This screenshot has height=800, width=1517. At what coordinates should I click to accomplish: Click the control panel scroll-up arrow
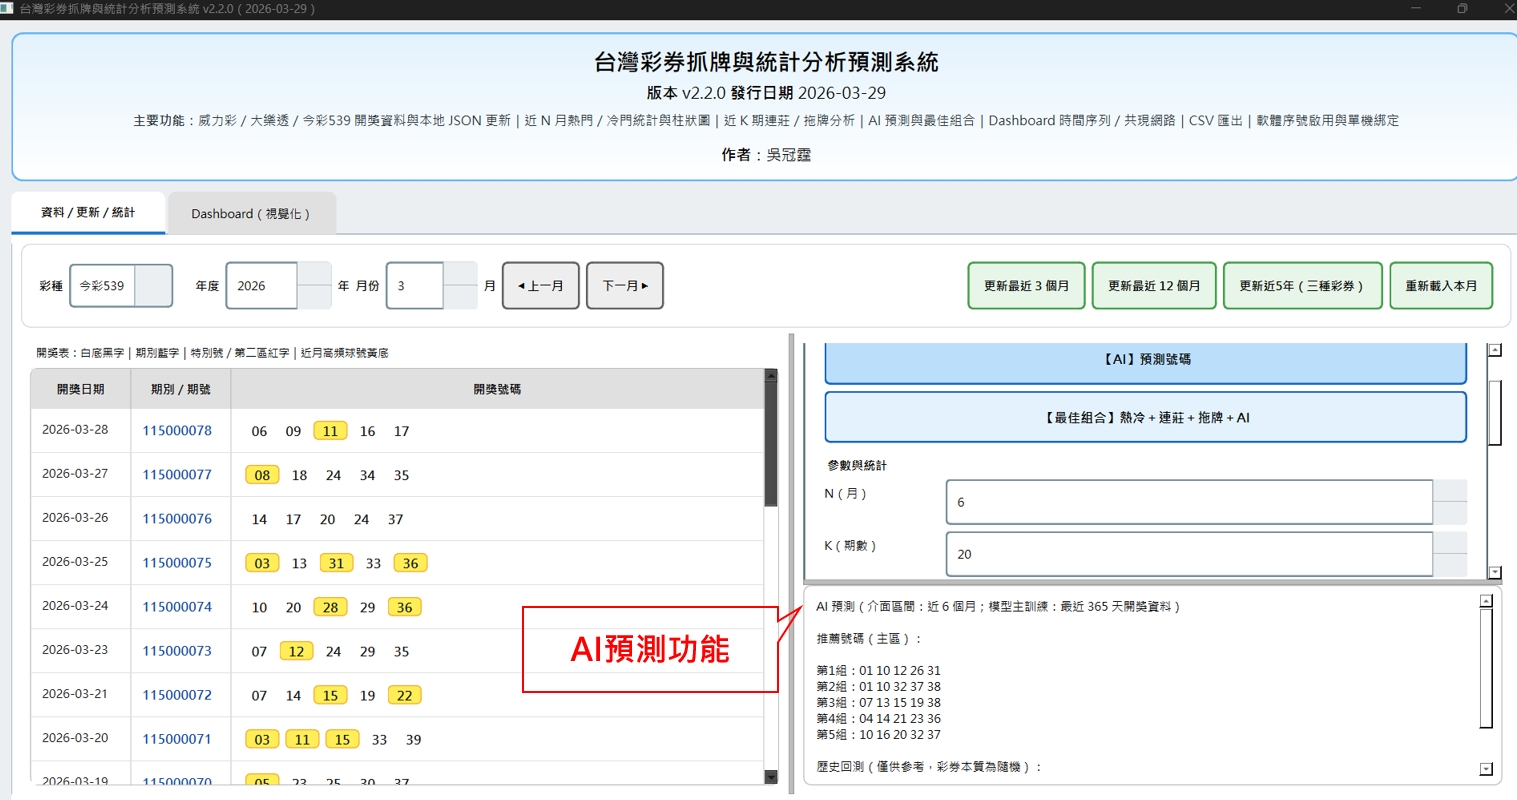[1495, 350]
